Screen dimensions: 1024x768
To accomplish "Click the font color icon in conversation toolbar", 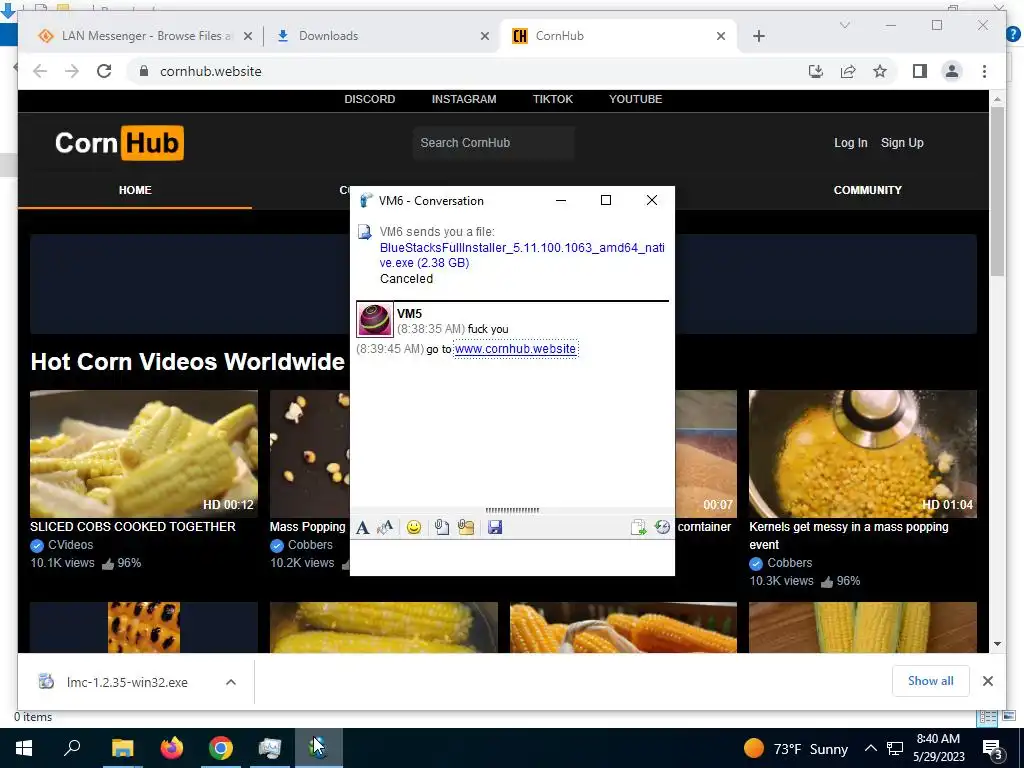I will 385,528.
